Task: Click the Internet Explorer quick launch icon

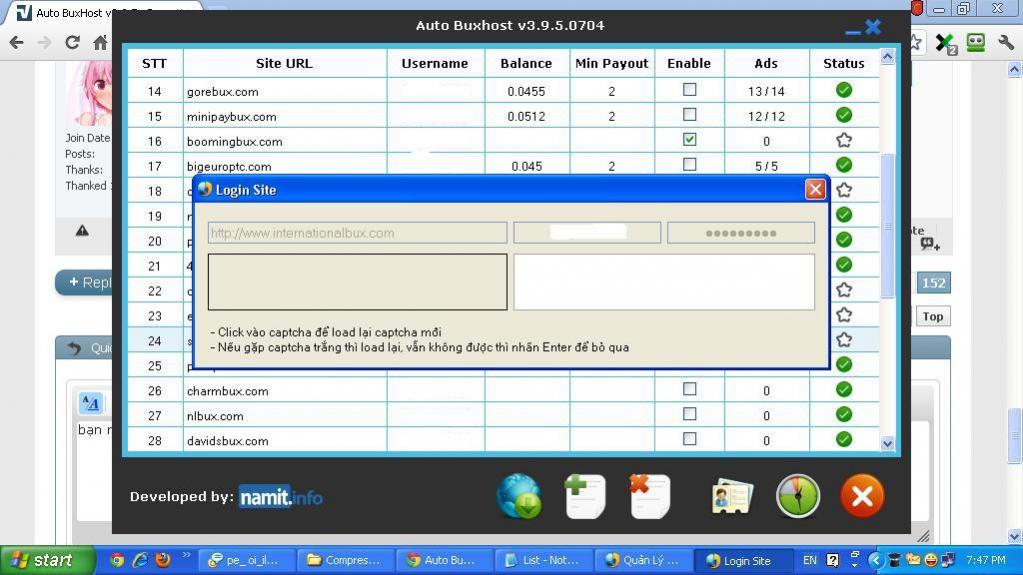Action: 140,559
